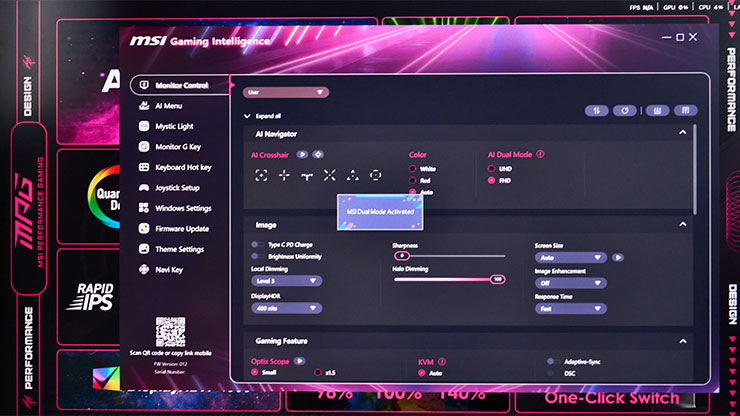Screen dimensions: 740x416
Task: Select the X-shaped AI crosshair icon
Action: pyautogui.click(x=330, y=175)
